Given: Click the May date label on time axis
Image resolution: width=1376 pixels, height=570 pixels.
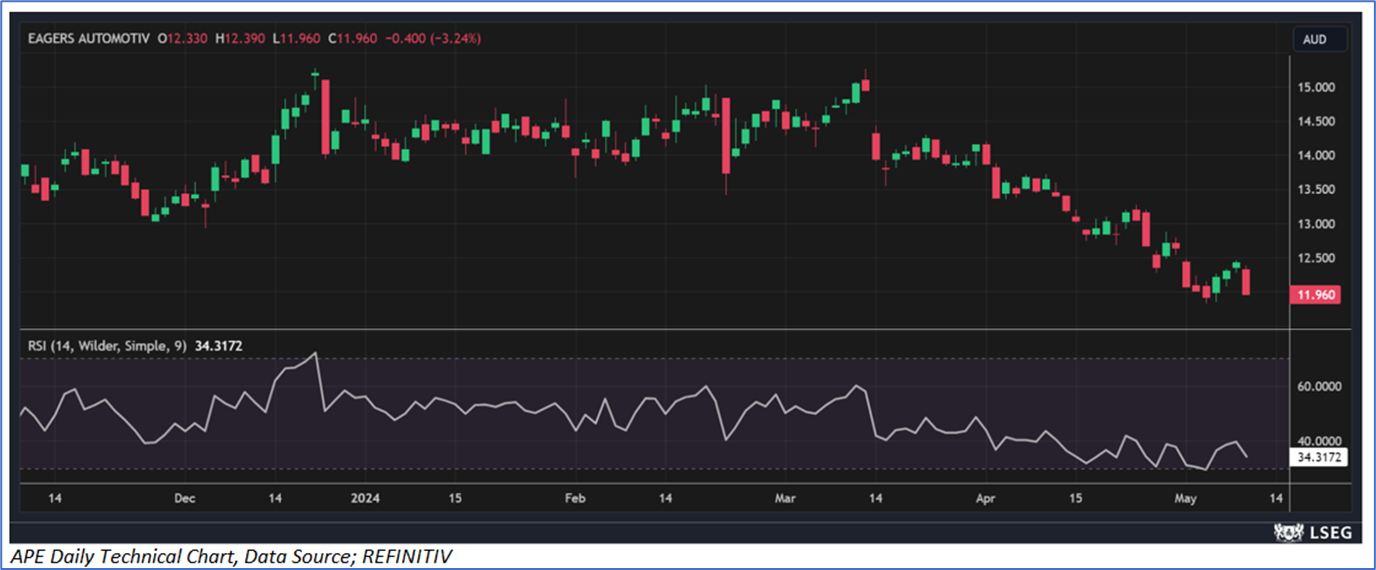Looking at the screenshot, I should [x=1186, y=497].
